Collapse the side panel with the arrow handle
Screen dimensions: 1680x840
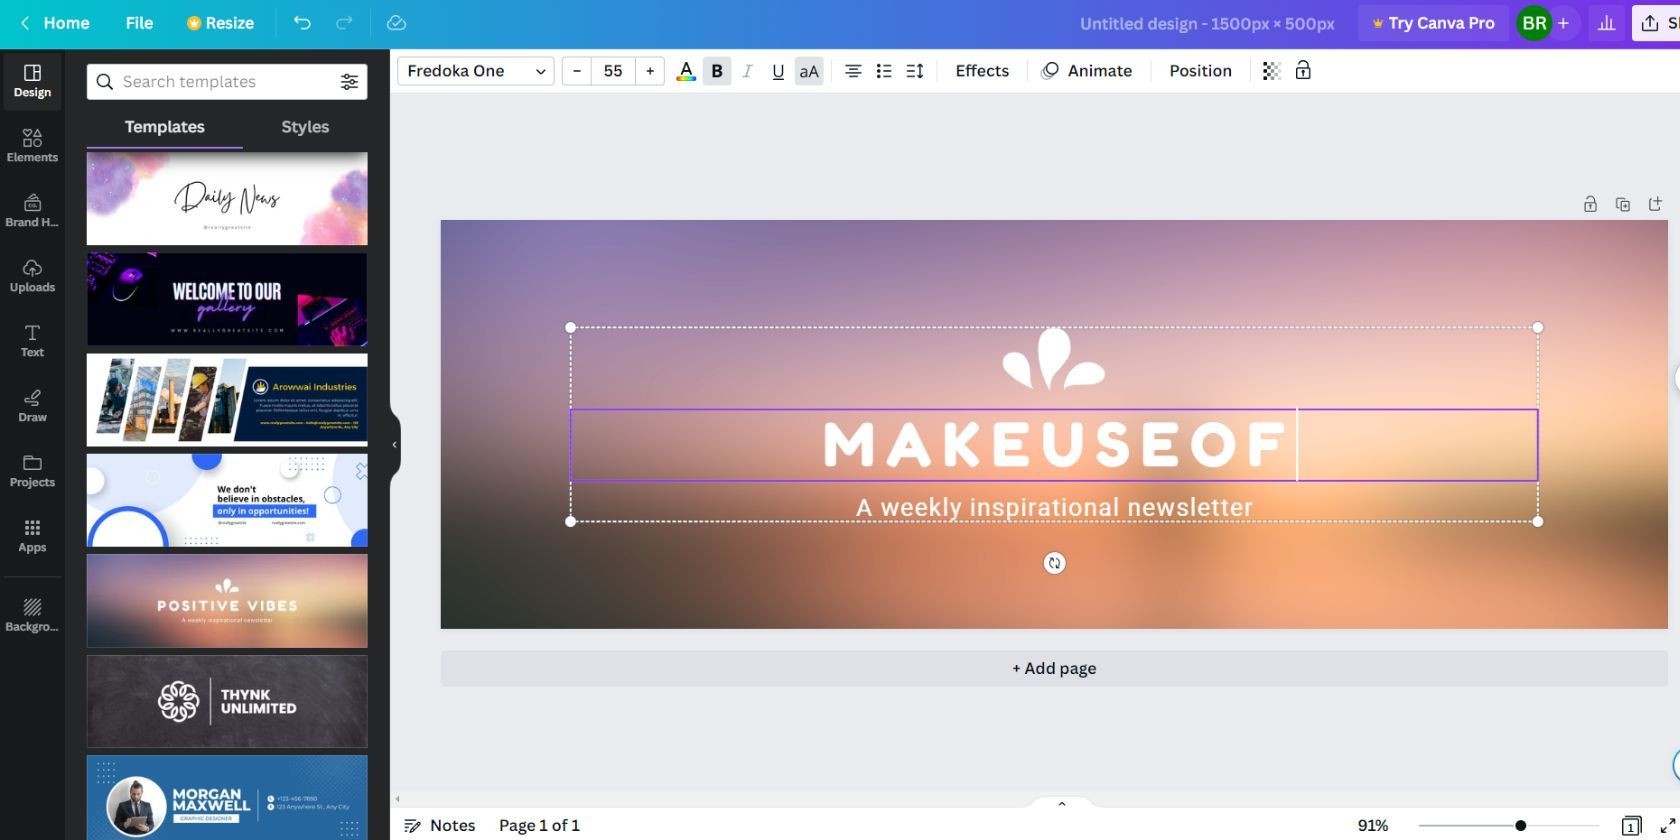(395, 444)
